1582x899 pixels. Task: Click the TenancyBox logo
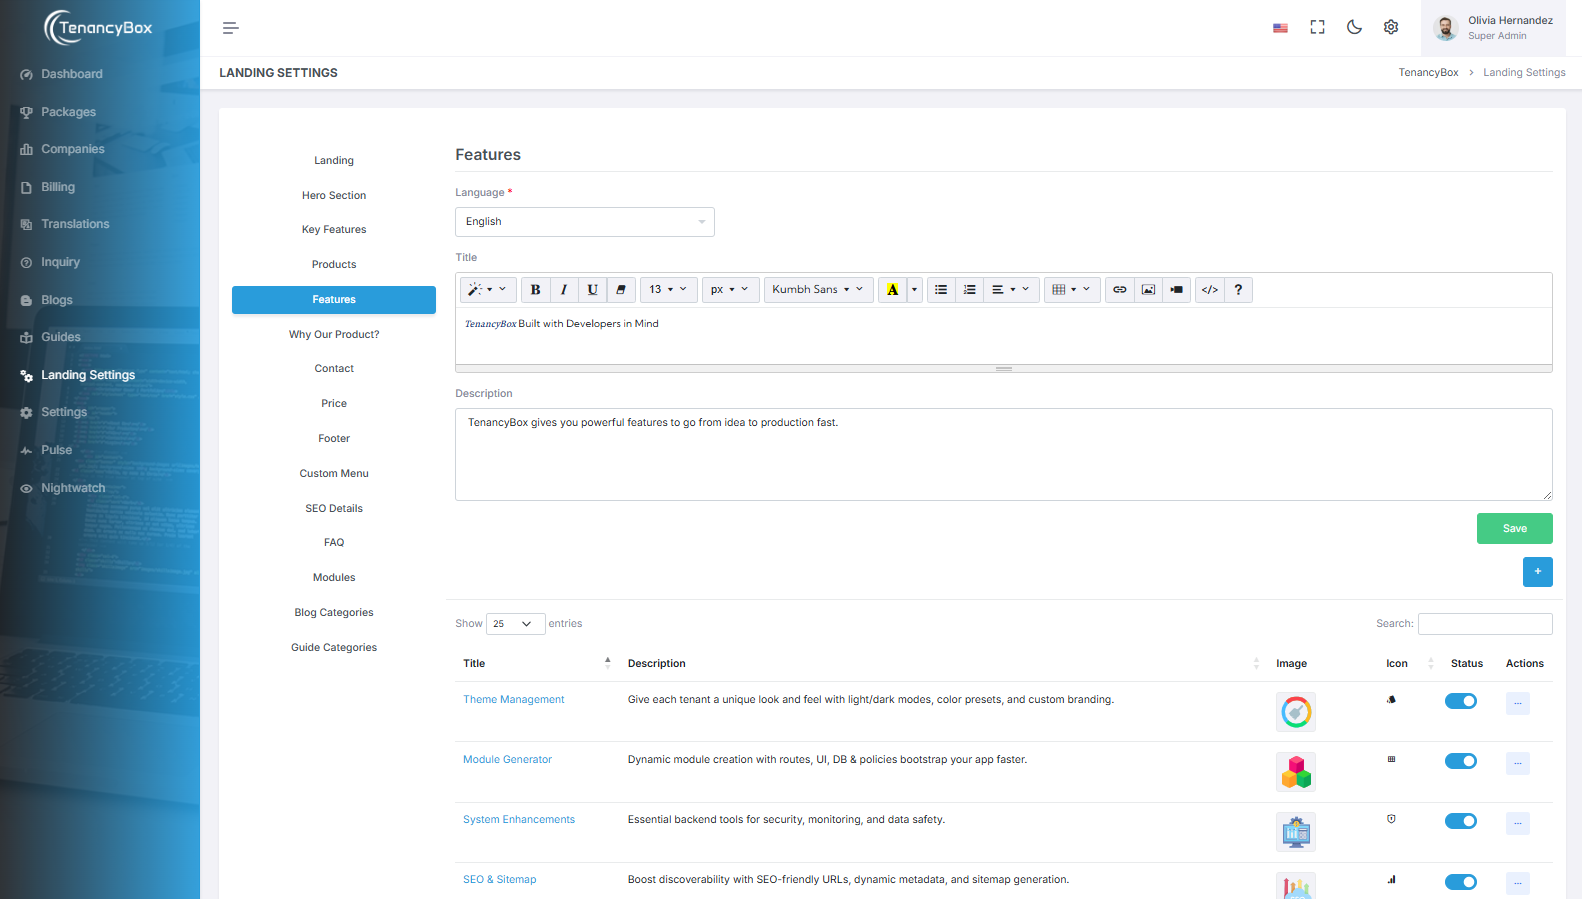tap(99, 28)
